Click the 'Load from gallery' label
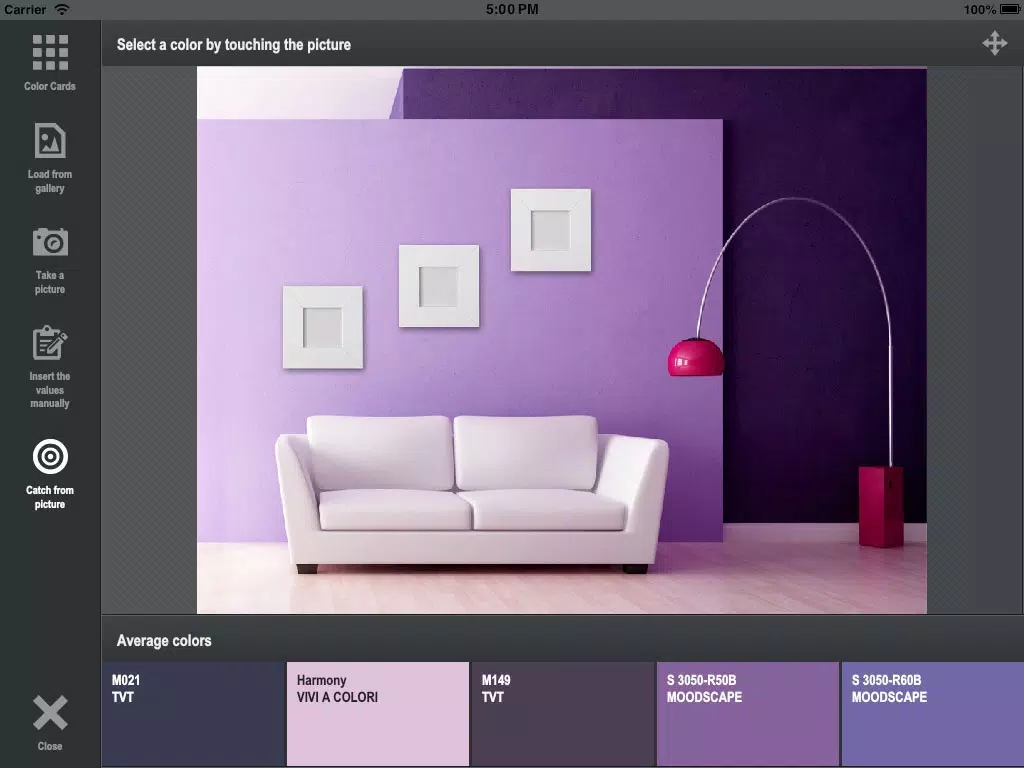Viewport: 1024px width, 768px height. [50, 182]
